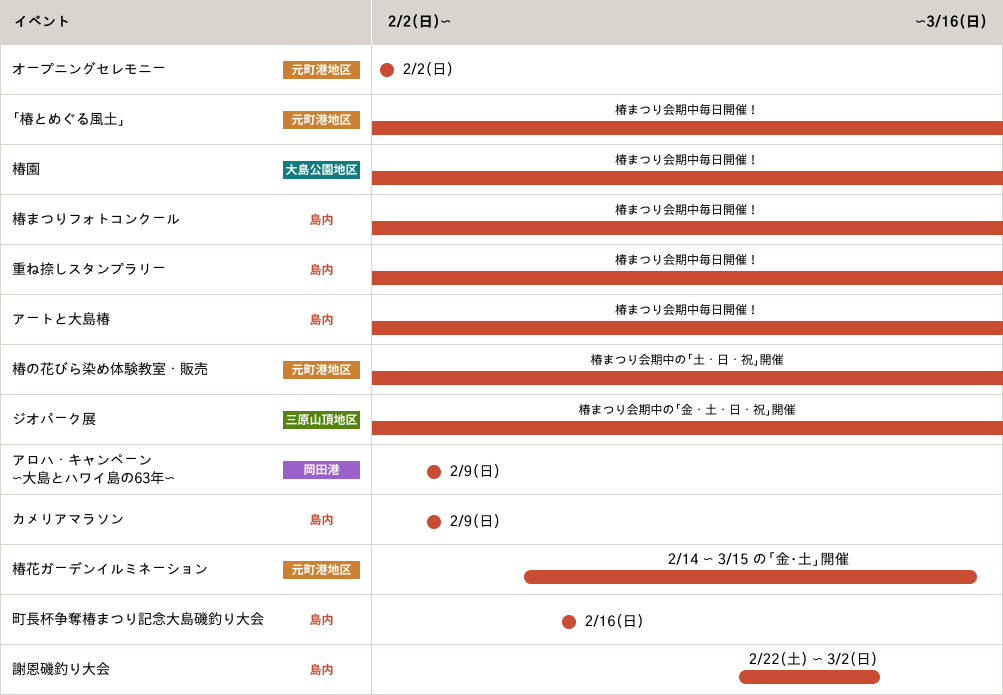Image resolution: width=1003 pixels, height=695 pixels.
Task: Select ジオパーク展 event name
Action: click(x=54, y=419)
